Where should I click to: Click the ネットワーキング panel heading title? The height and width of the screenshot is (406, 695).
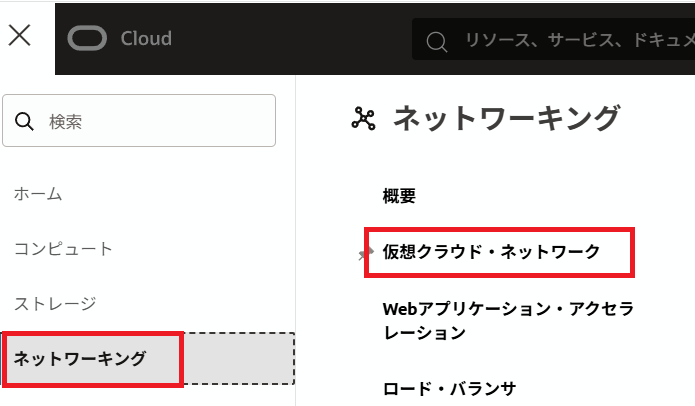[x=506, y=118]
